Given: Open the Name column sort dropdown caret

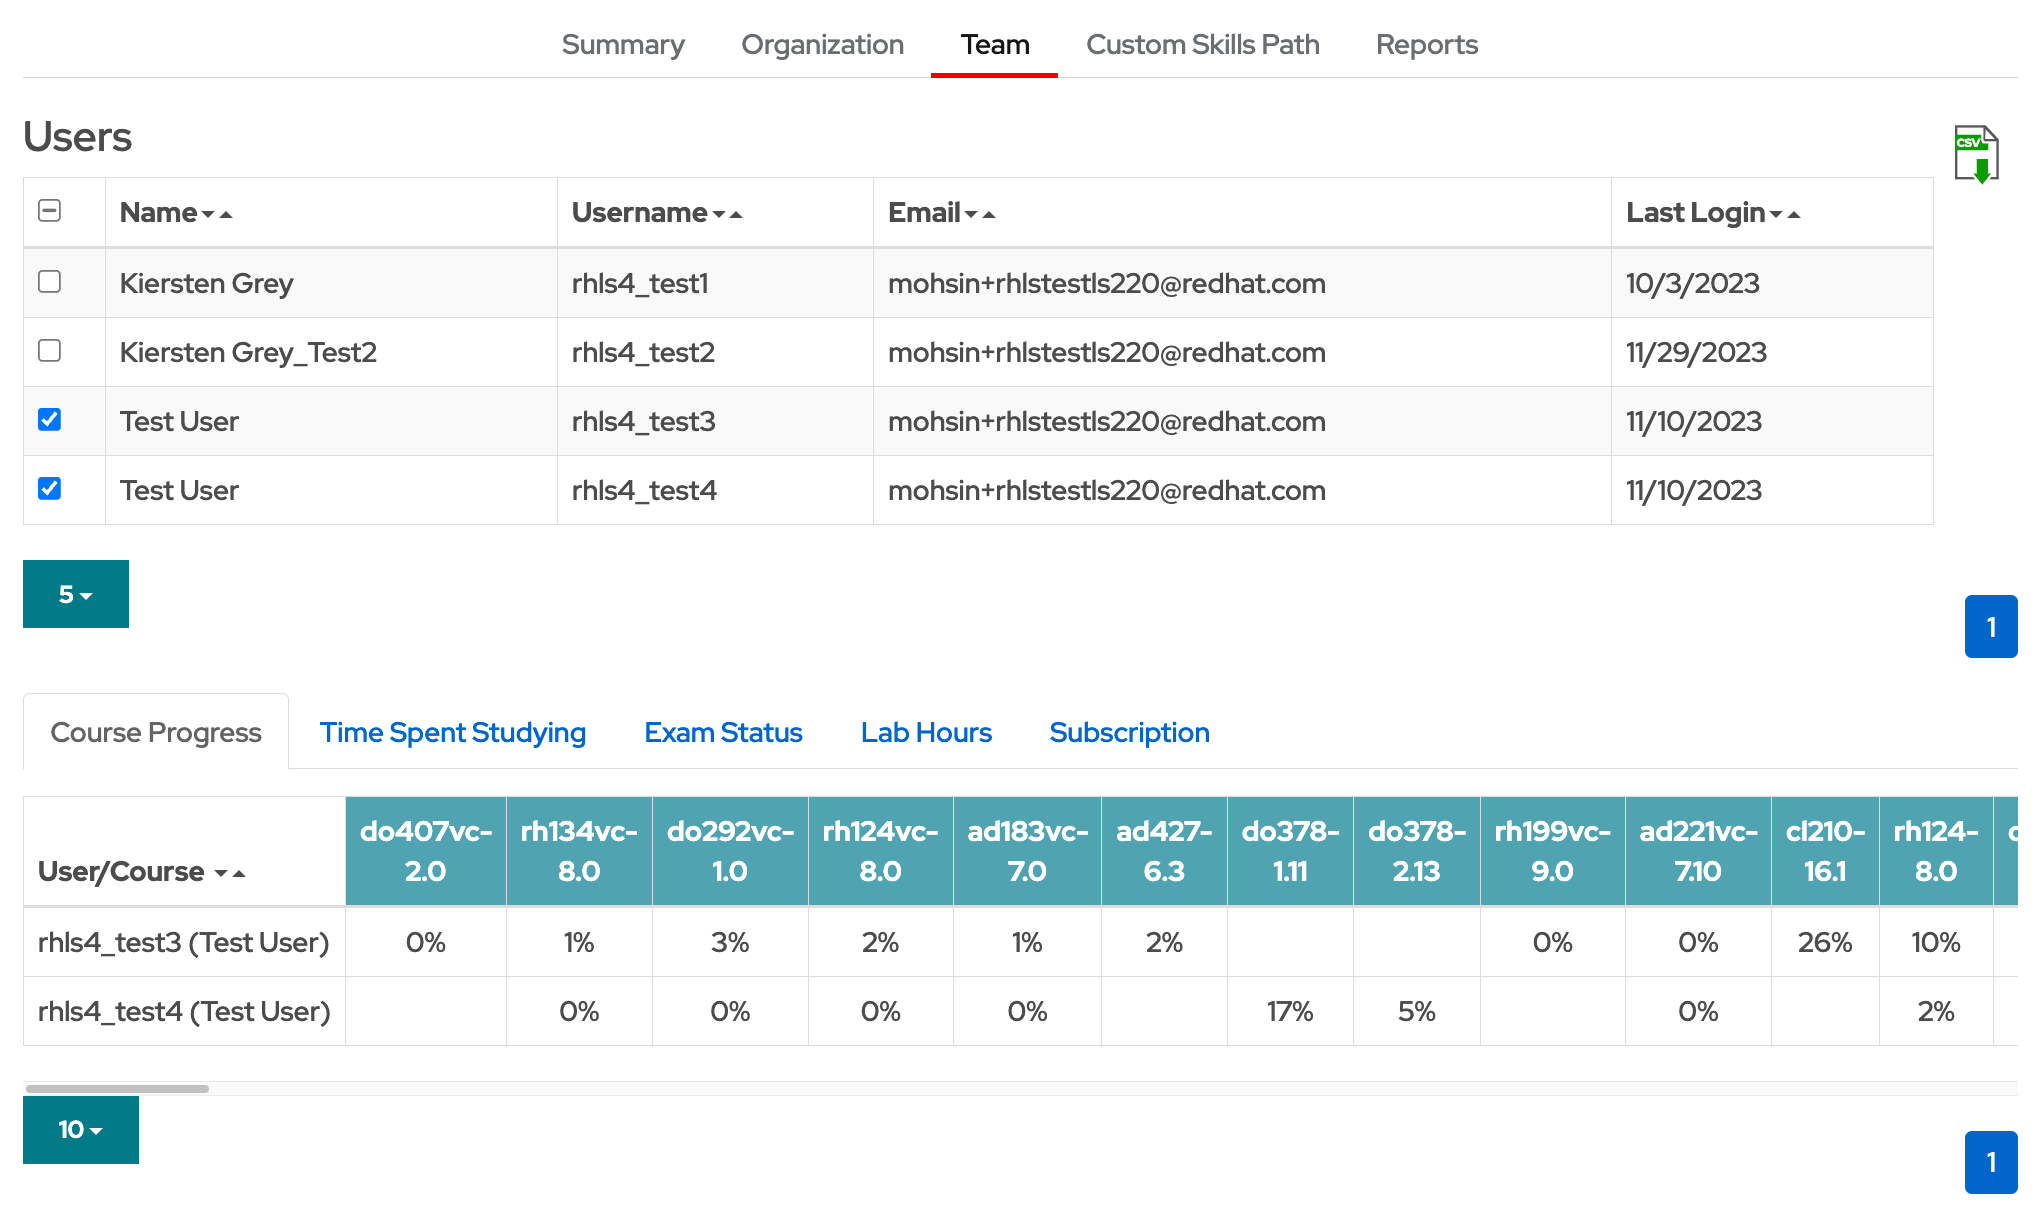Looking at the screenshot, I should [x=210, y=214].
